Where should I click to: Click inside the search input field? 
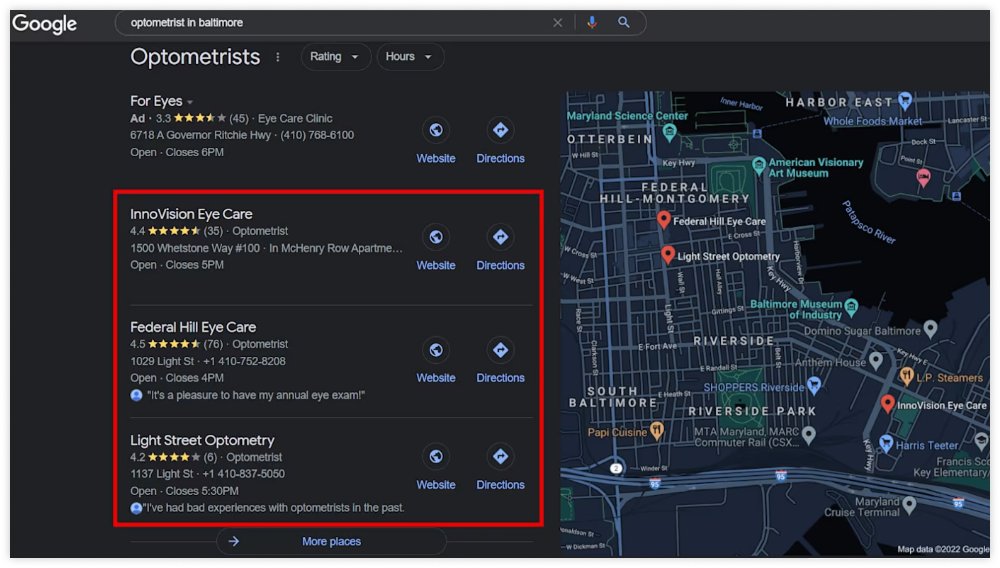pyautogui.click(x=330, y=23)
